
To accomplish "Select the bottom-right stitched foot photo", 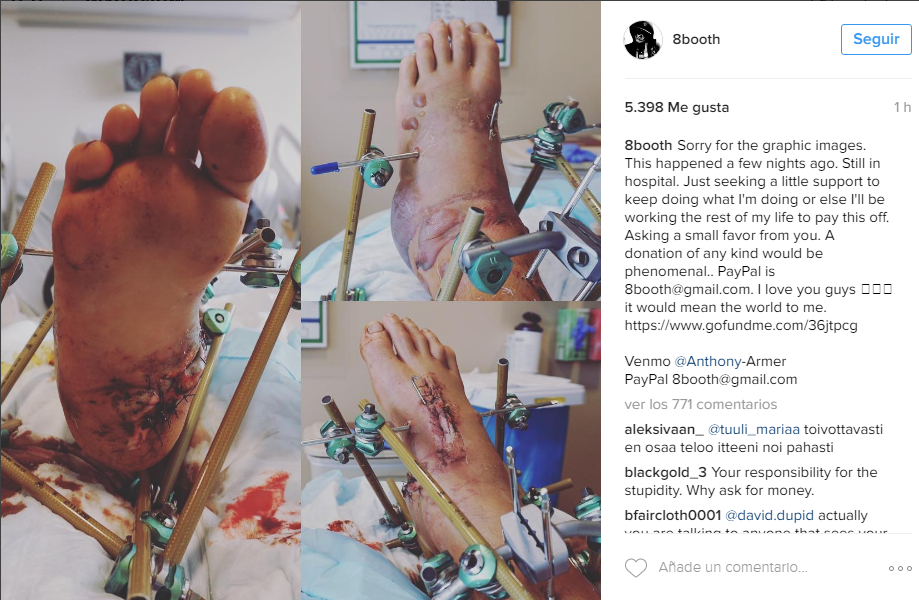I will (x=451, y=451).
